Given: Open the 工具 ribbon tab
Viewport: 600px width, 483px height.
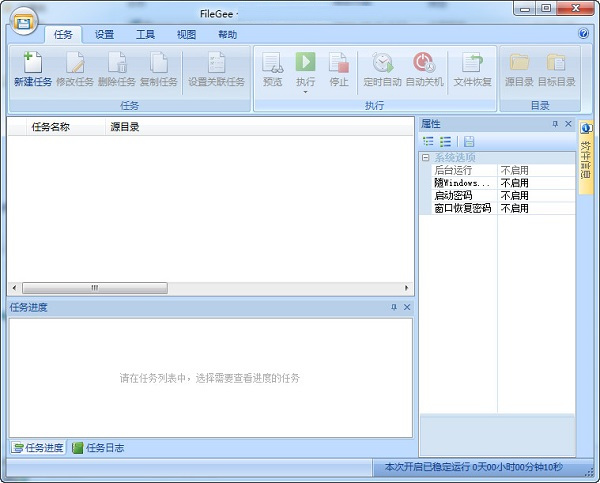Looking at the screenshot, I should click(x=145, y=35).
